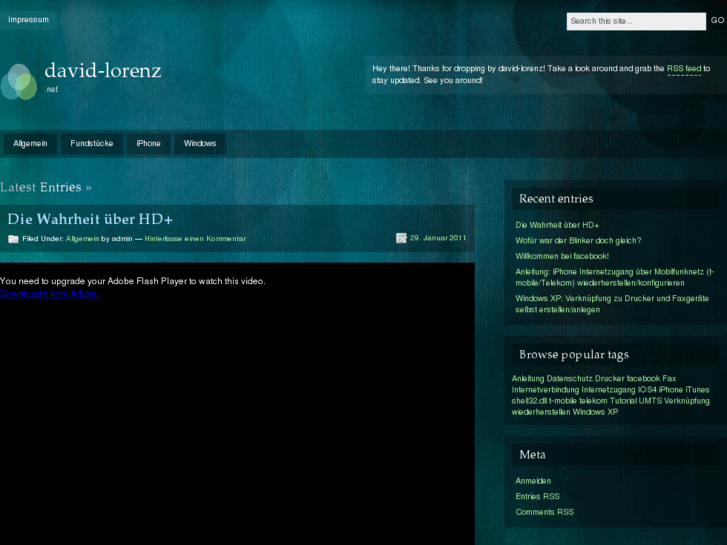Click the Anmelden link under Meta
The width and height of the screenshot is (727, 545).
tap(533, 481)
